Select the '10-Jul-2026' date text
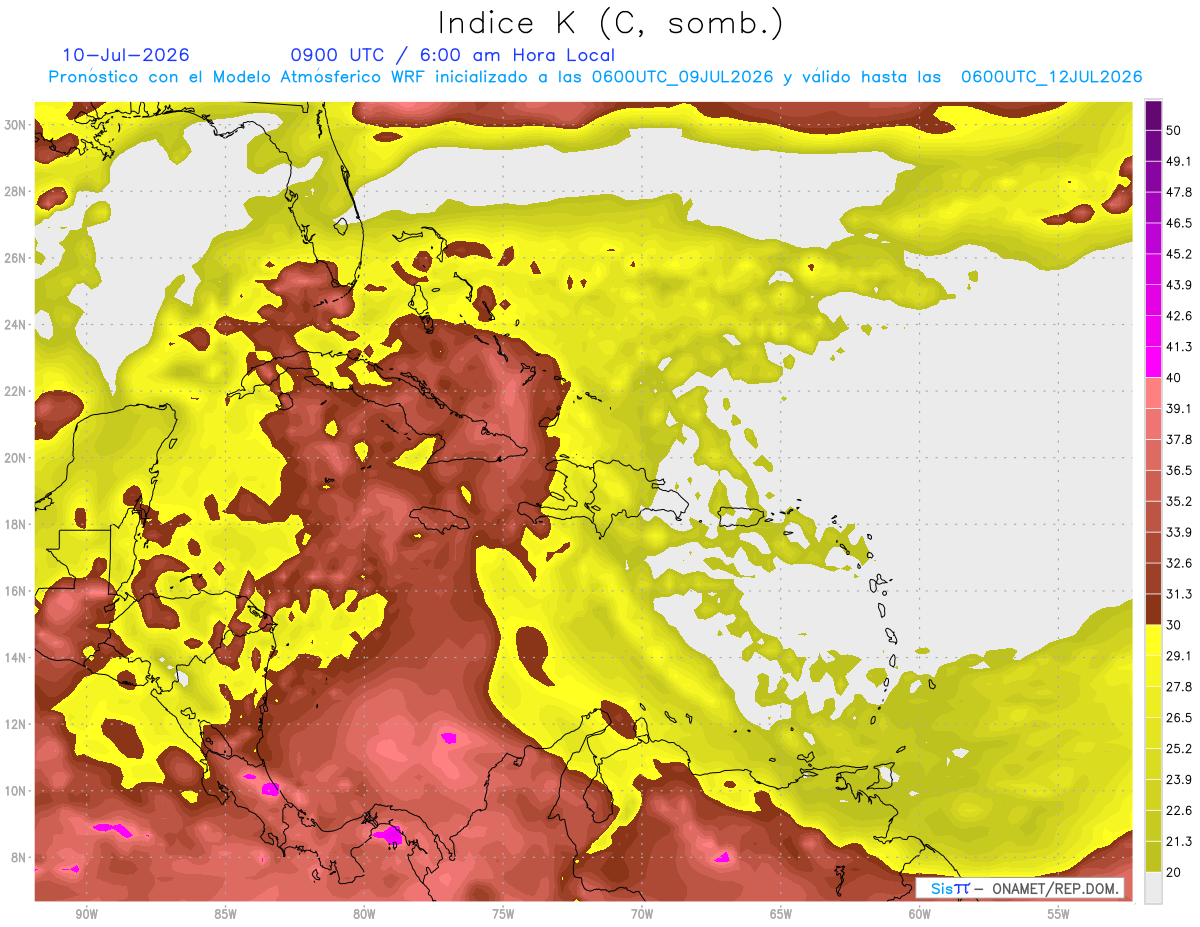 point(126,55)
